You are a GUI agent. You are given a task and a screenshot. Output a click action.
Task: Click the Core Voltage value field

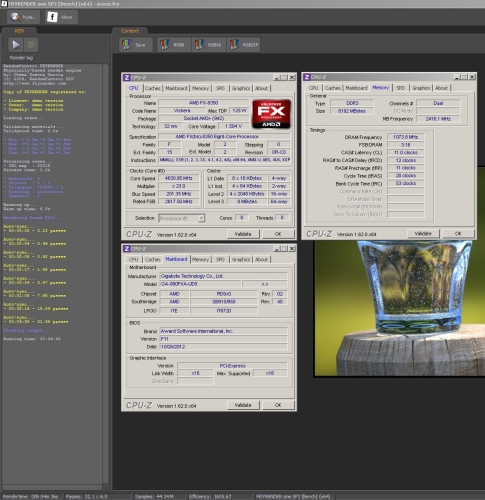pyautogui.click(x=233, y=126)
